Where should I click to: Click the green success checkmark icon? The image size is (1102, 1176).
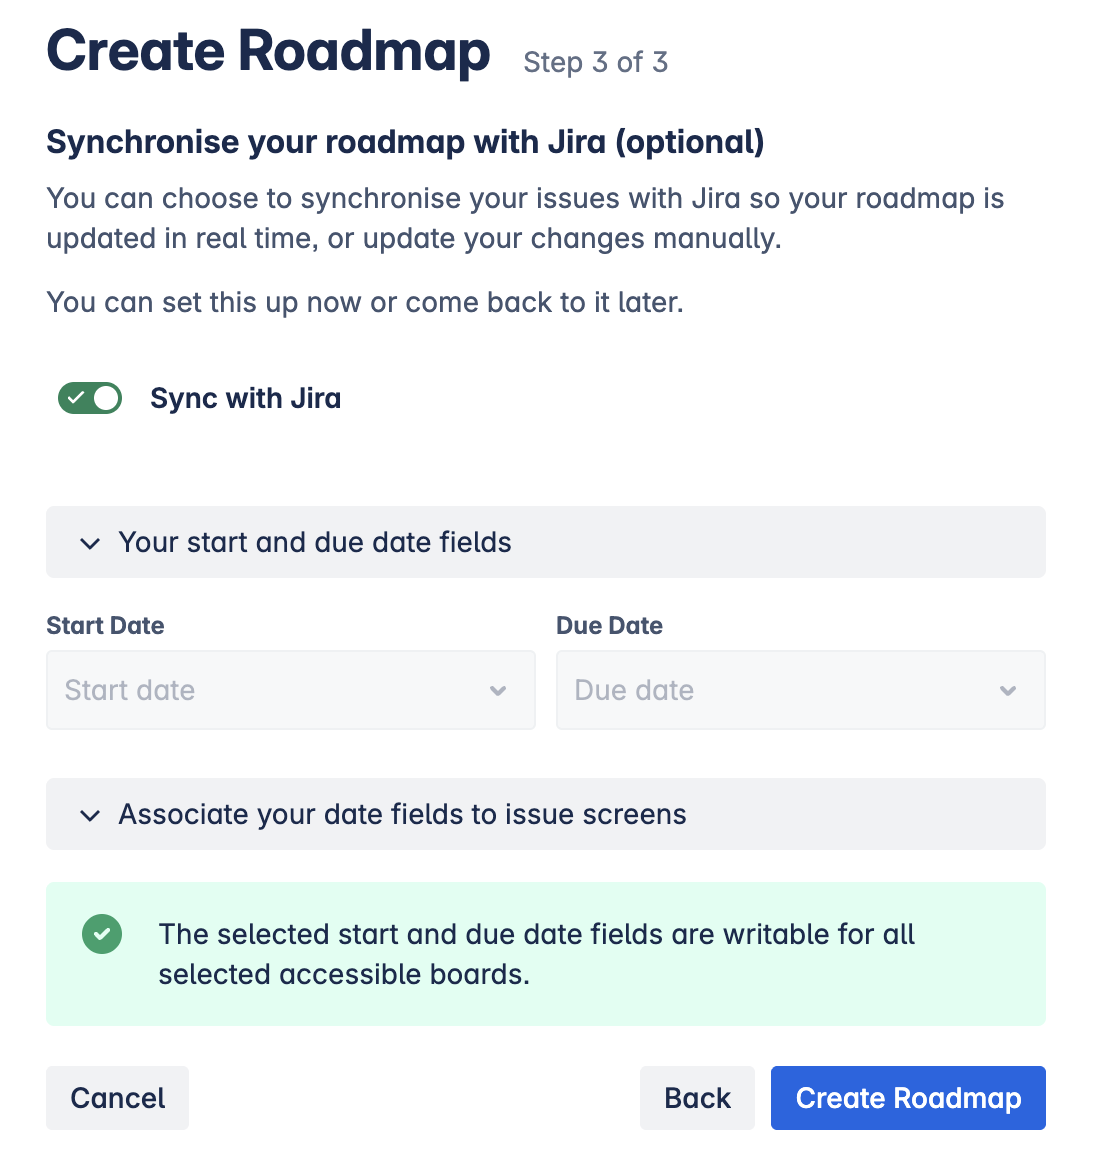tap(102, 935)
